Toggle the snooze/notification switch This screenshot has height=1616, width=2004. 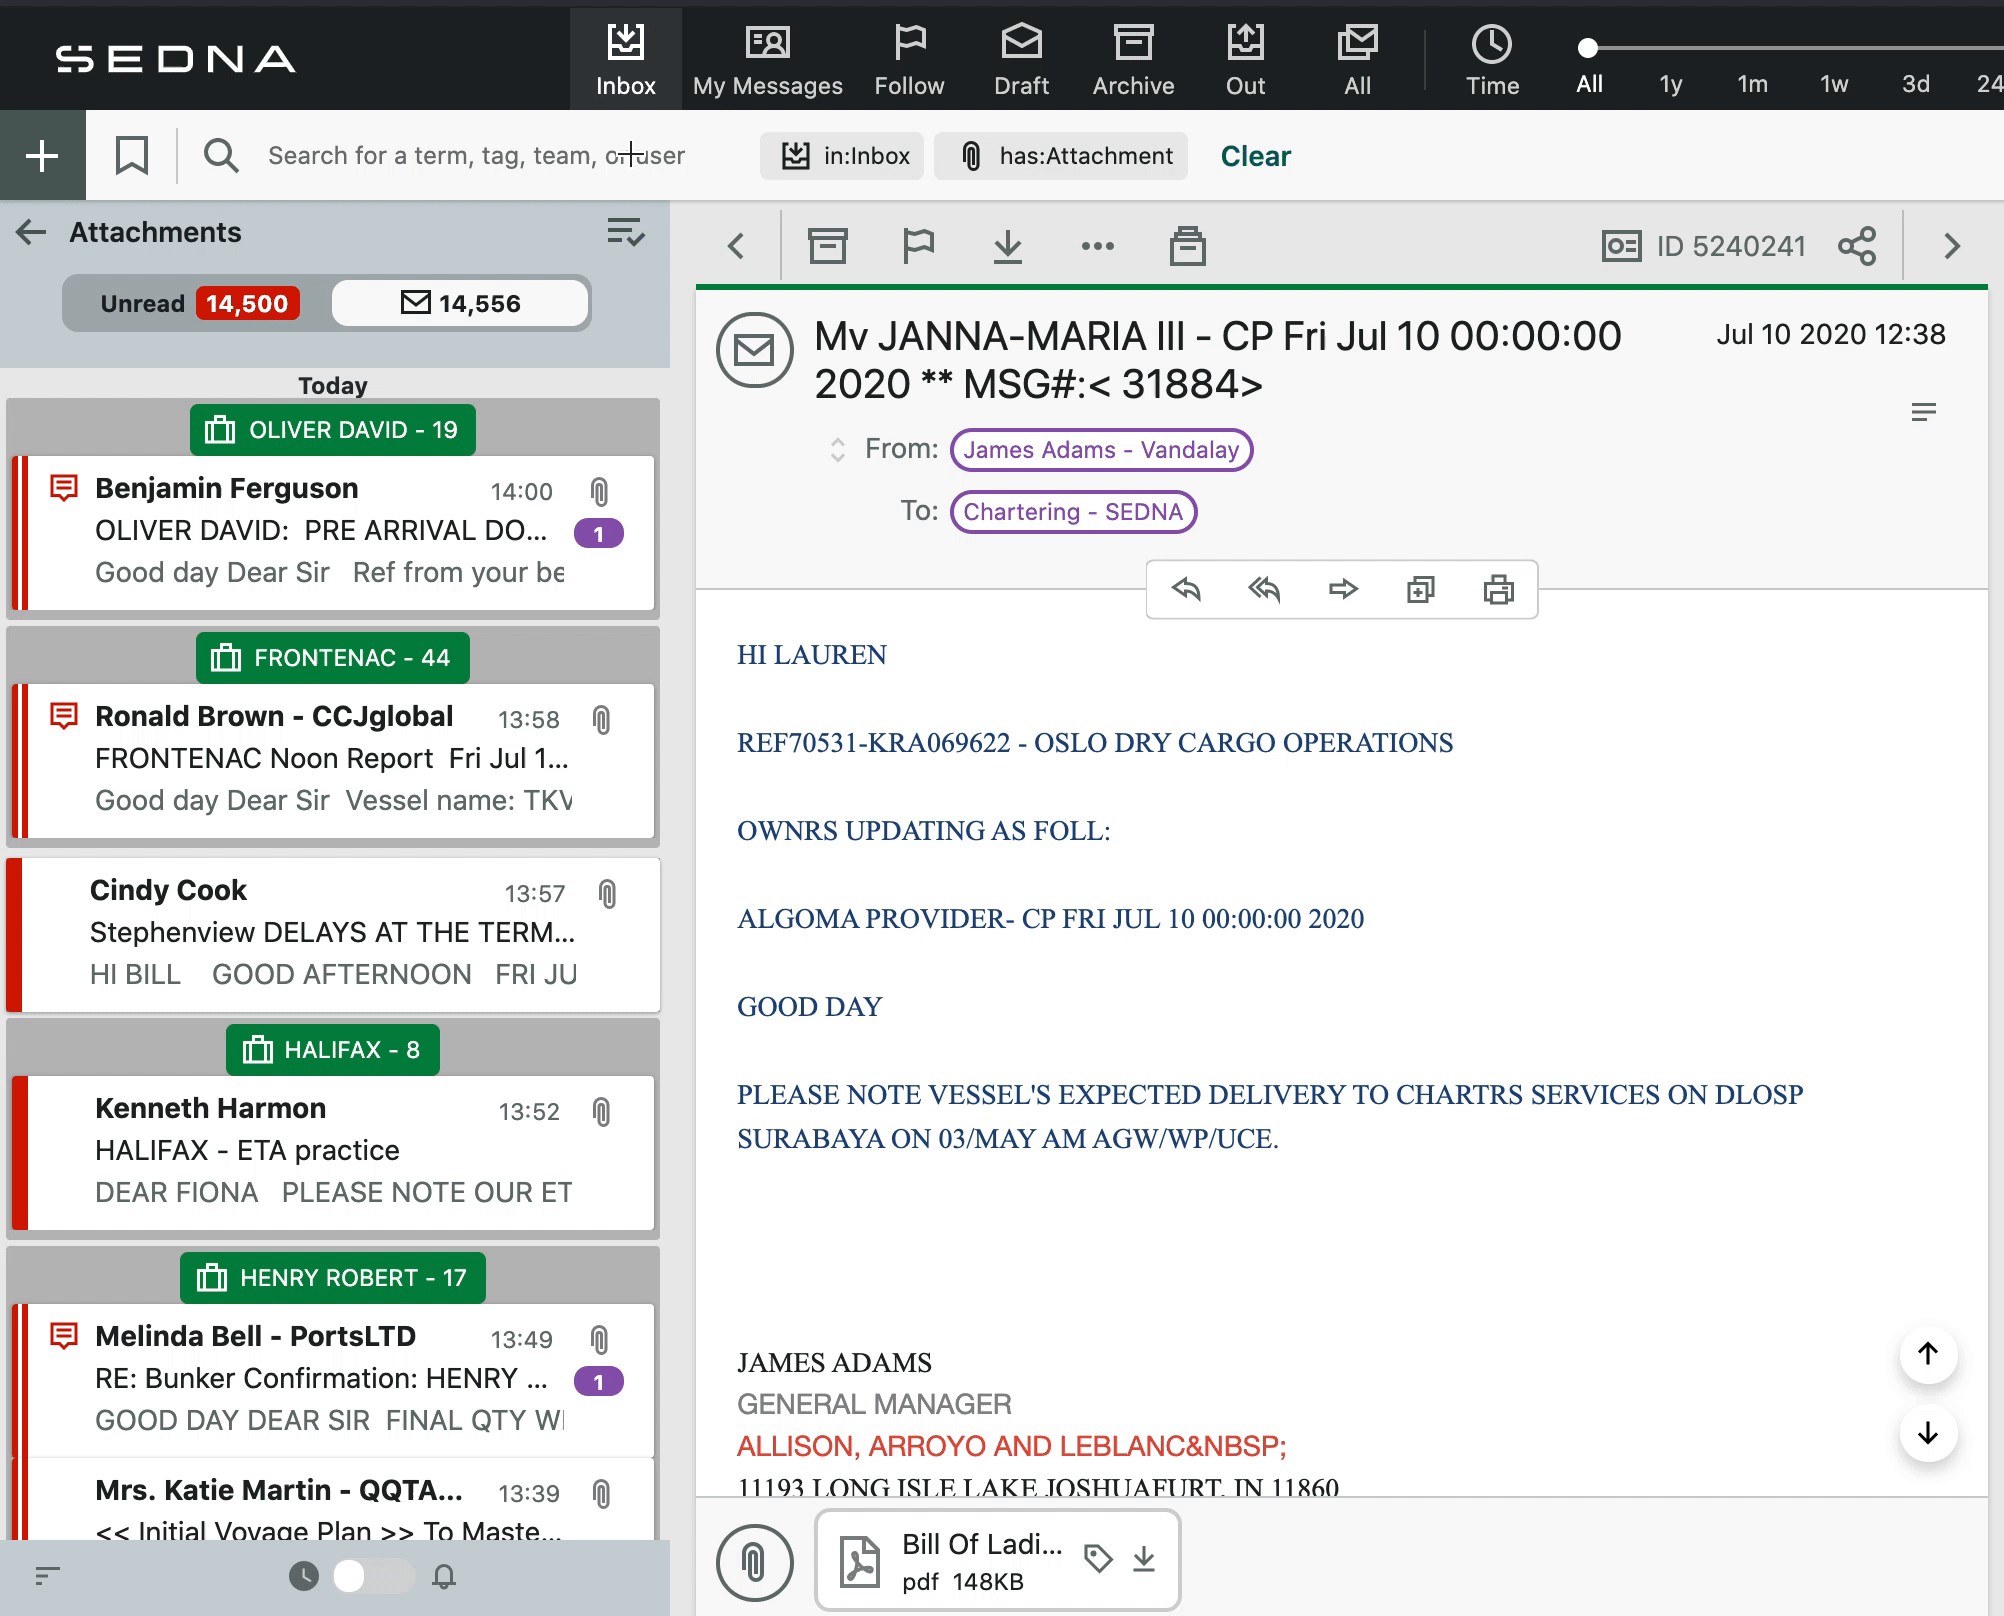pyautogui.click(x=372, y=1576)
